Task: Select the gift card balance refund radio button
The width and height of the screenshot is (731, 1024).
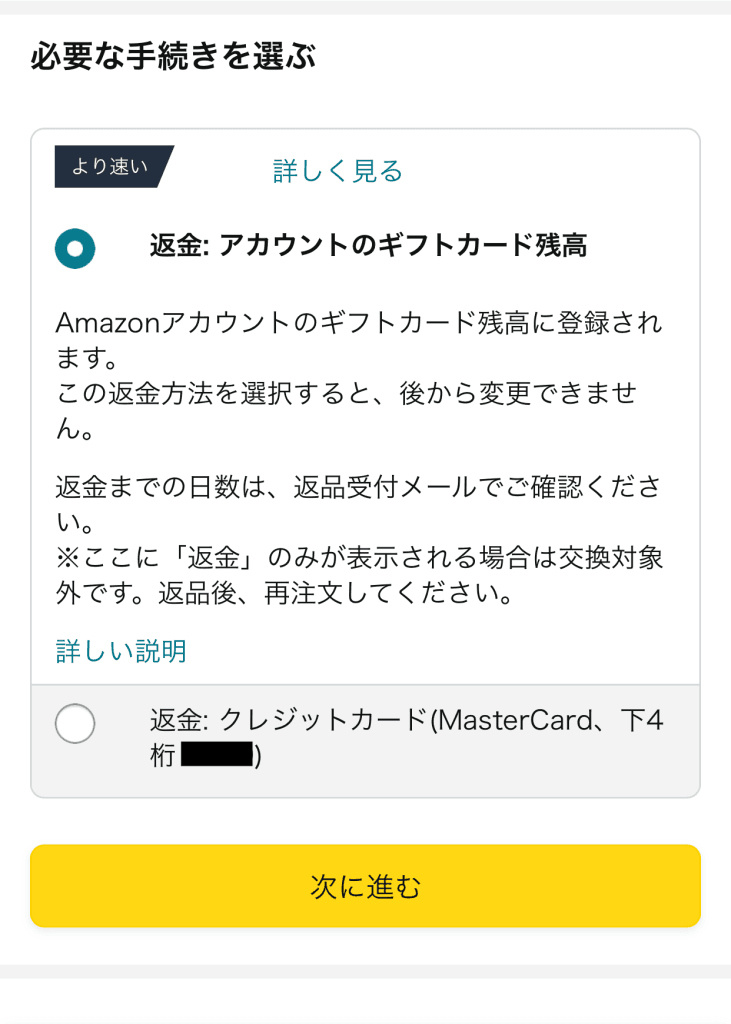Action: 75,248
